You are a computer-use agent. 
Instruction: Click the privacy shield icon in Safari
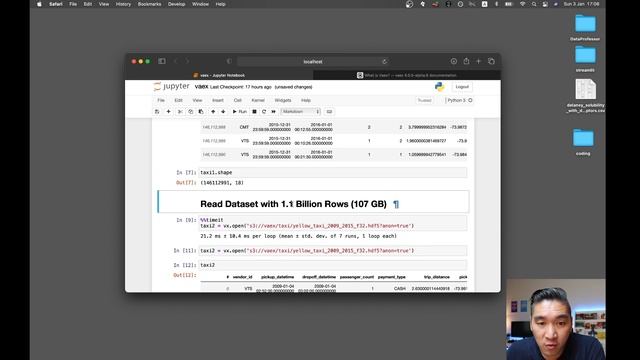pyautogui.click(x=229, y=61)
